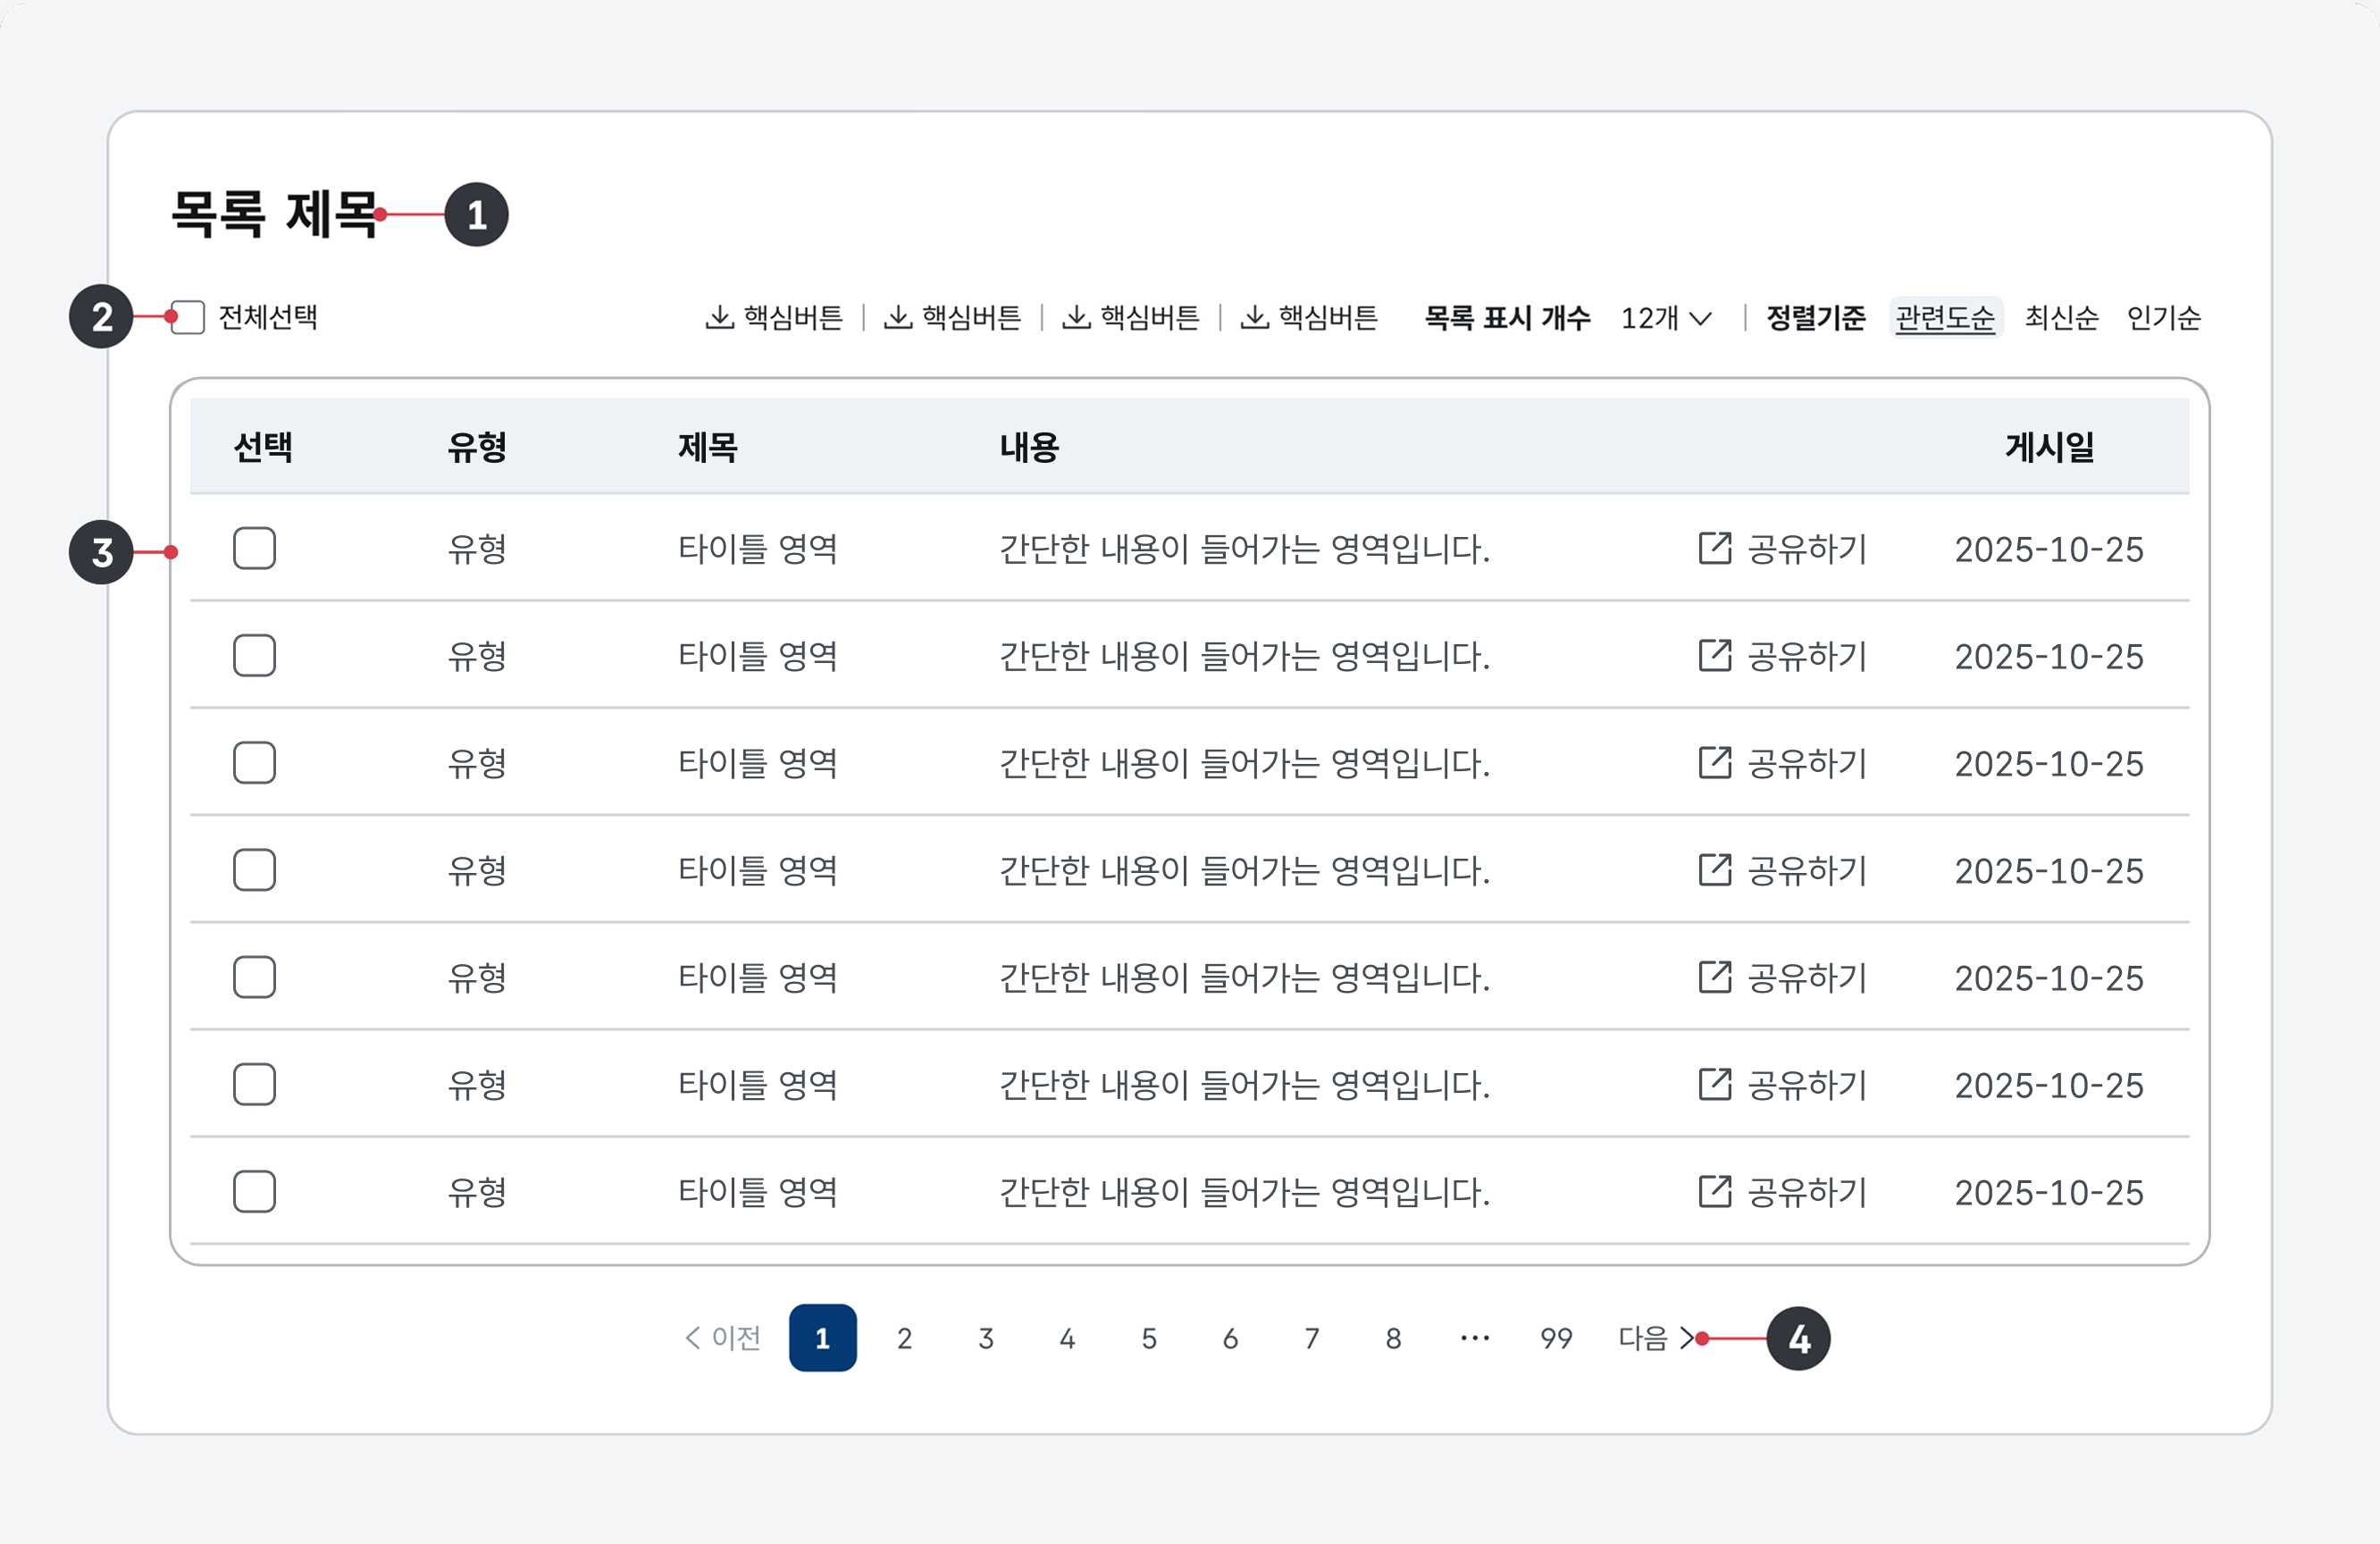Image resolution: width=2380 pixels, height=1544 pixels.
Task: Click the download icon on the fourth 핵심버튼
Action: [1256, 317]
